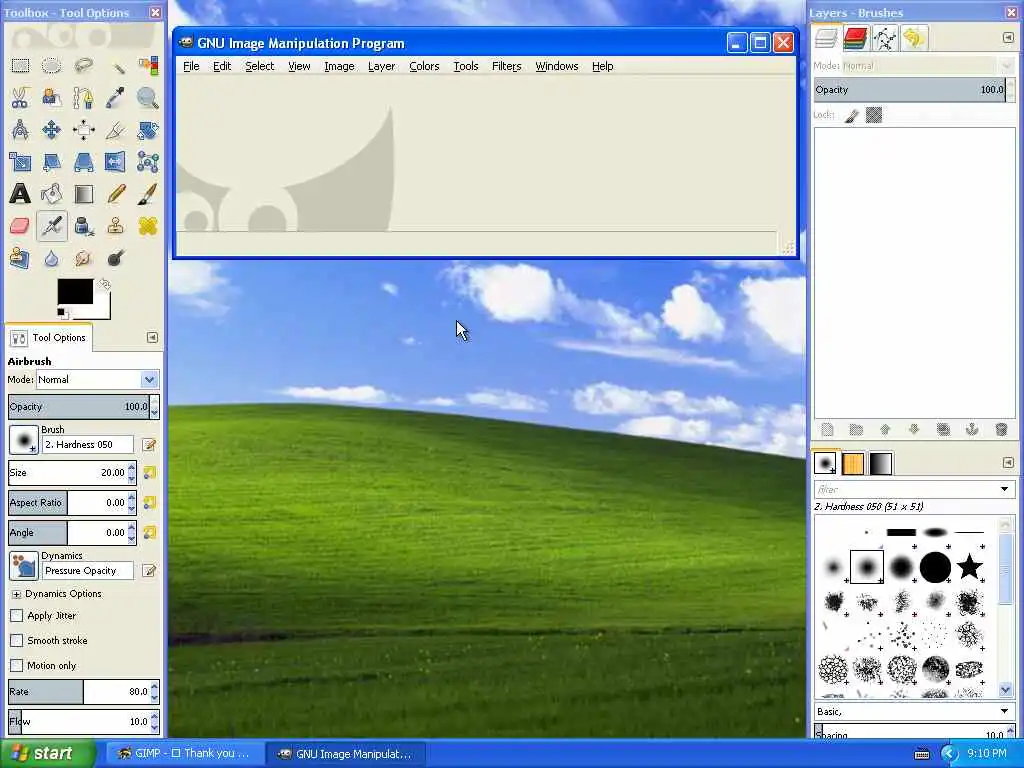Open the Filters menu
The image size is (1024, 768).
pyautogui.click(x=506, y=66)
